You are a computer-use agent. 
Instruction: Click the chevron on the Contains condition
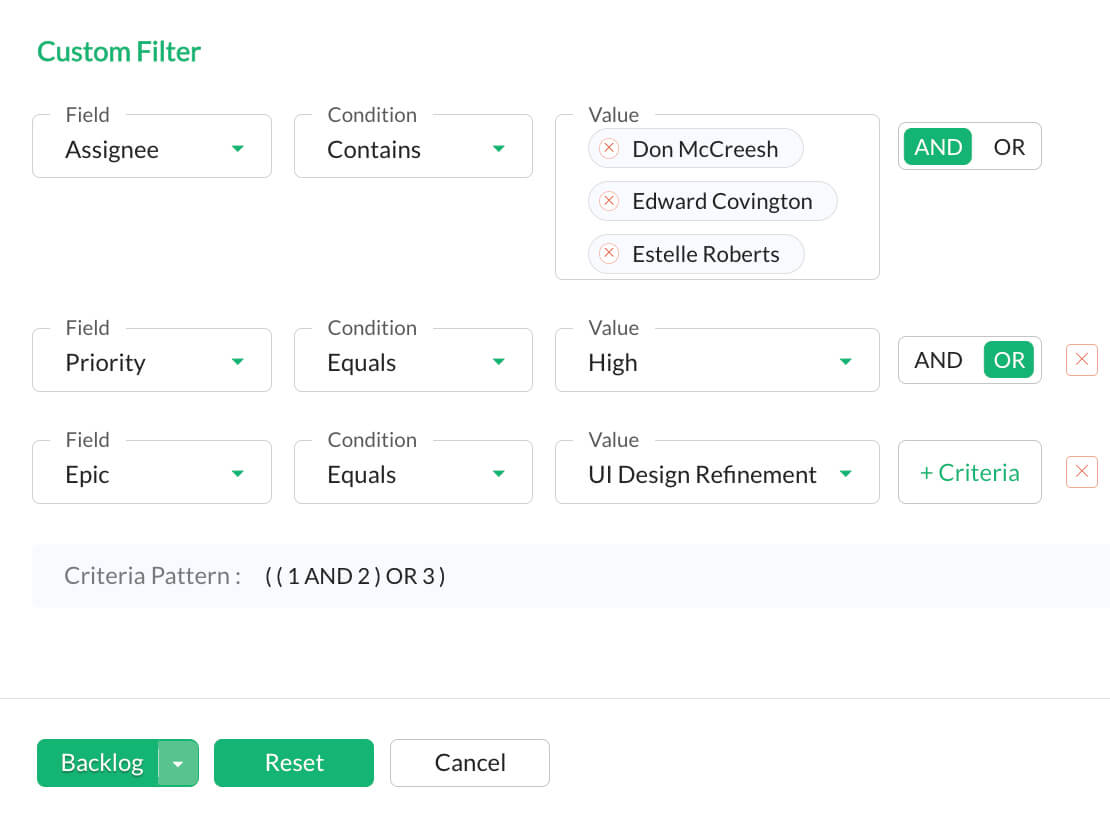pos(499,148)
